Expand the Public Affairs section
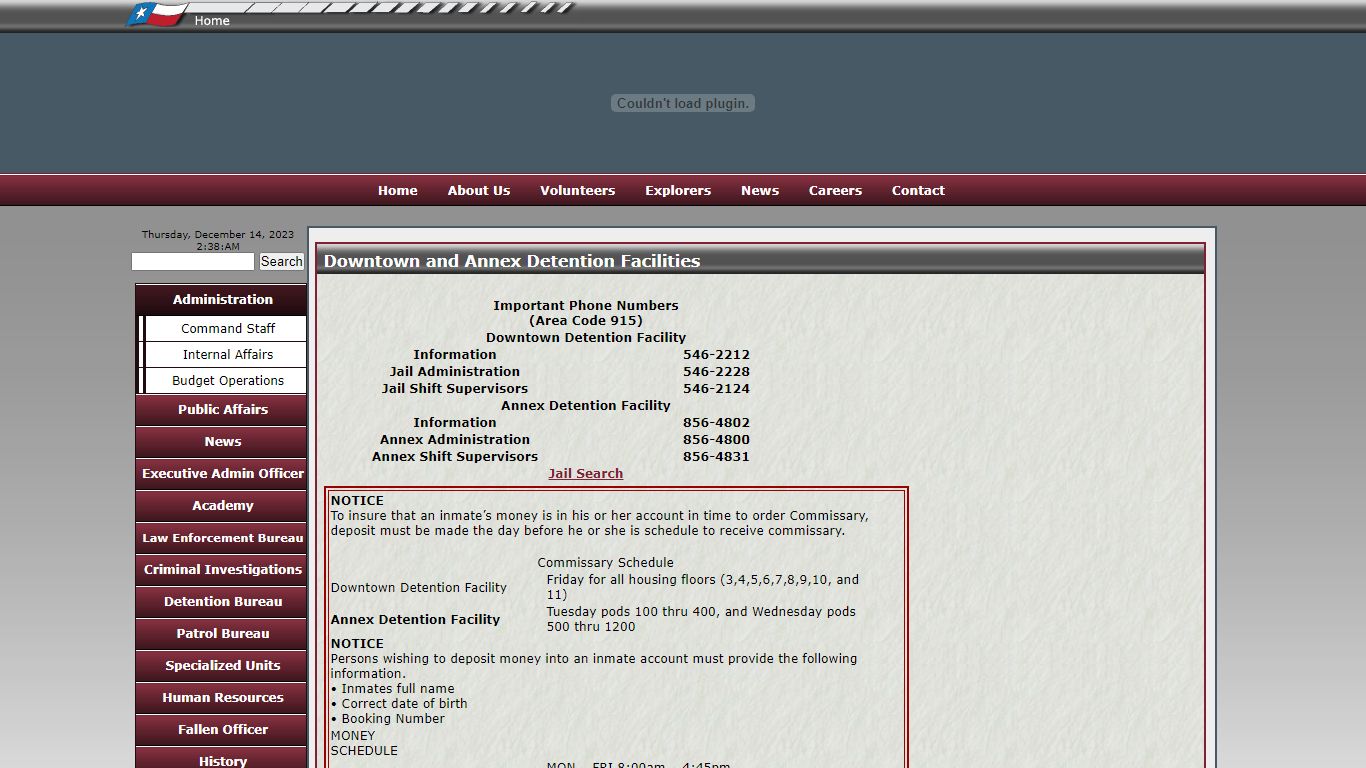This screenshot has height=768, width=1366. click(x=222, y=410)
